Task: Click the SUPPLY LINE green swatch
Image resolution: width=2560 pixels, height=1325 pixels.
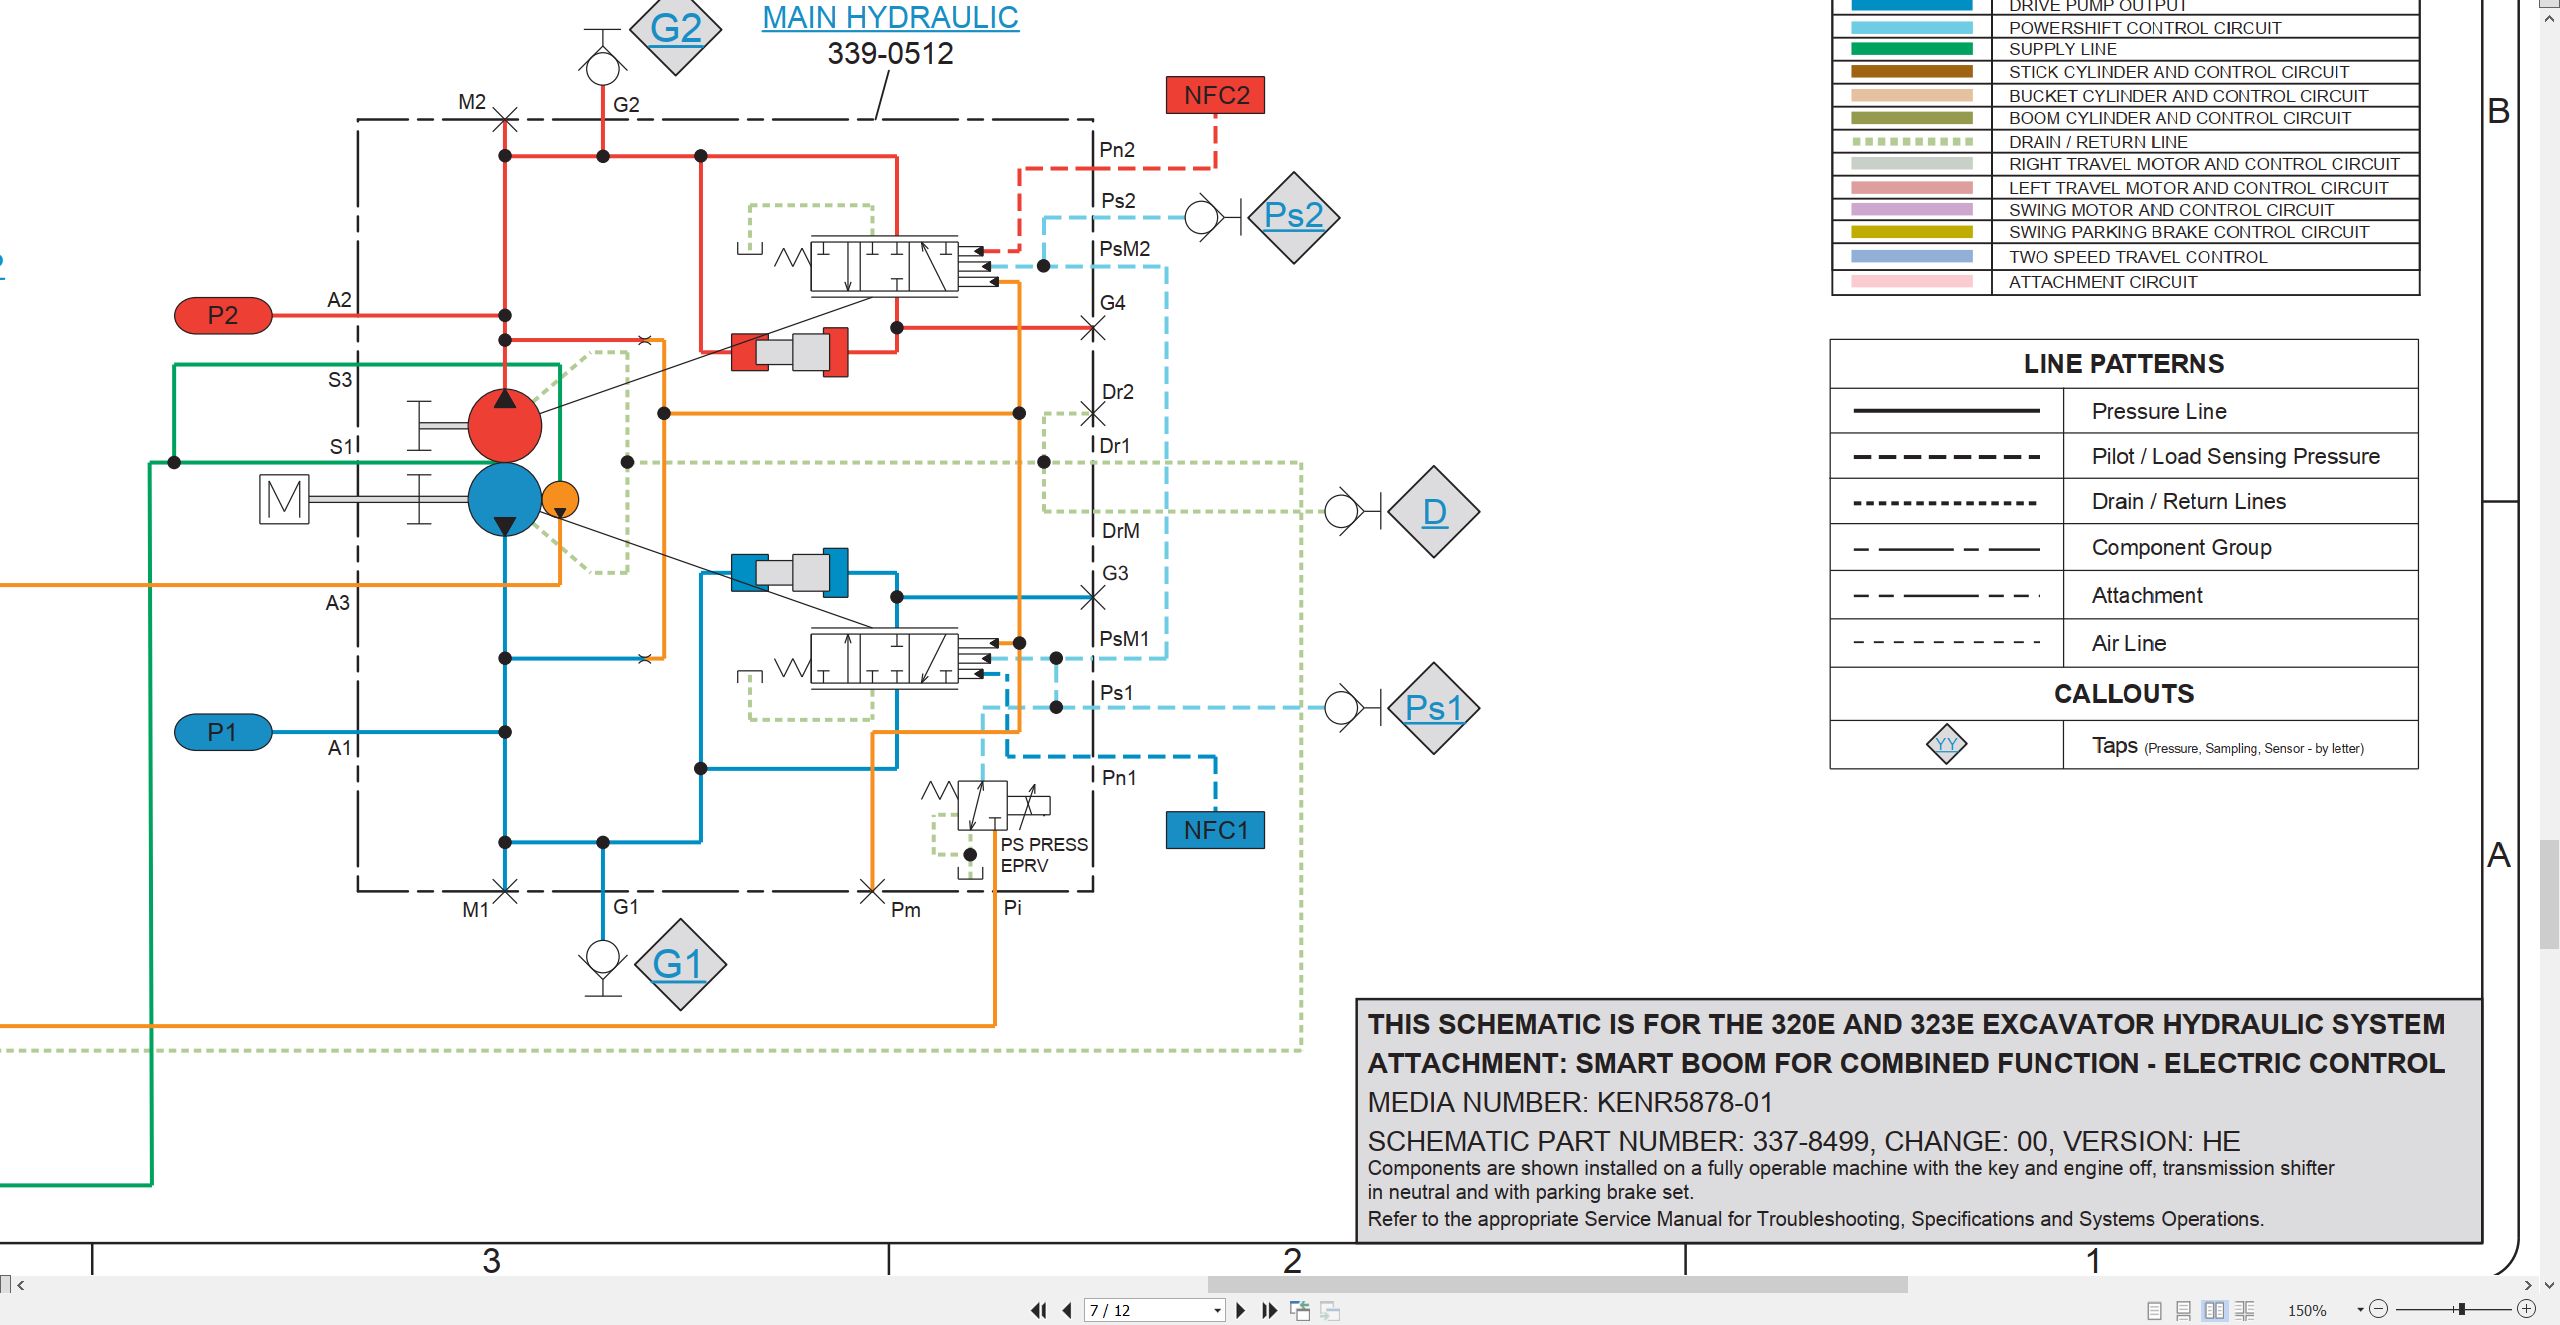Action: click(1911, 49)
